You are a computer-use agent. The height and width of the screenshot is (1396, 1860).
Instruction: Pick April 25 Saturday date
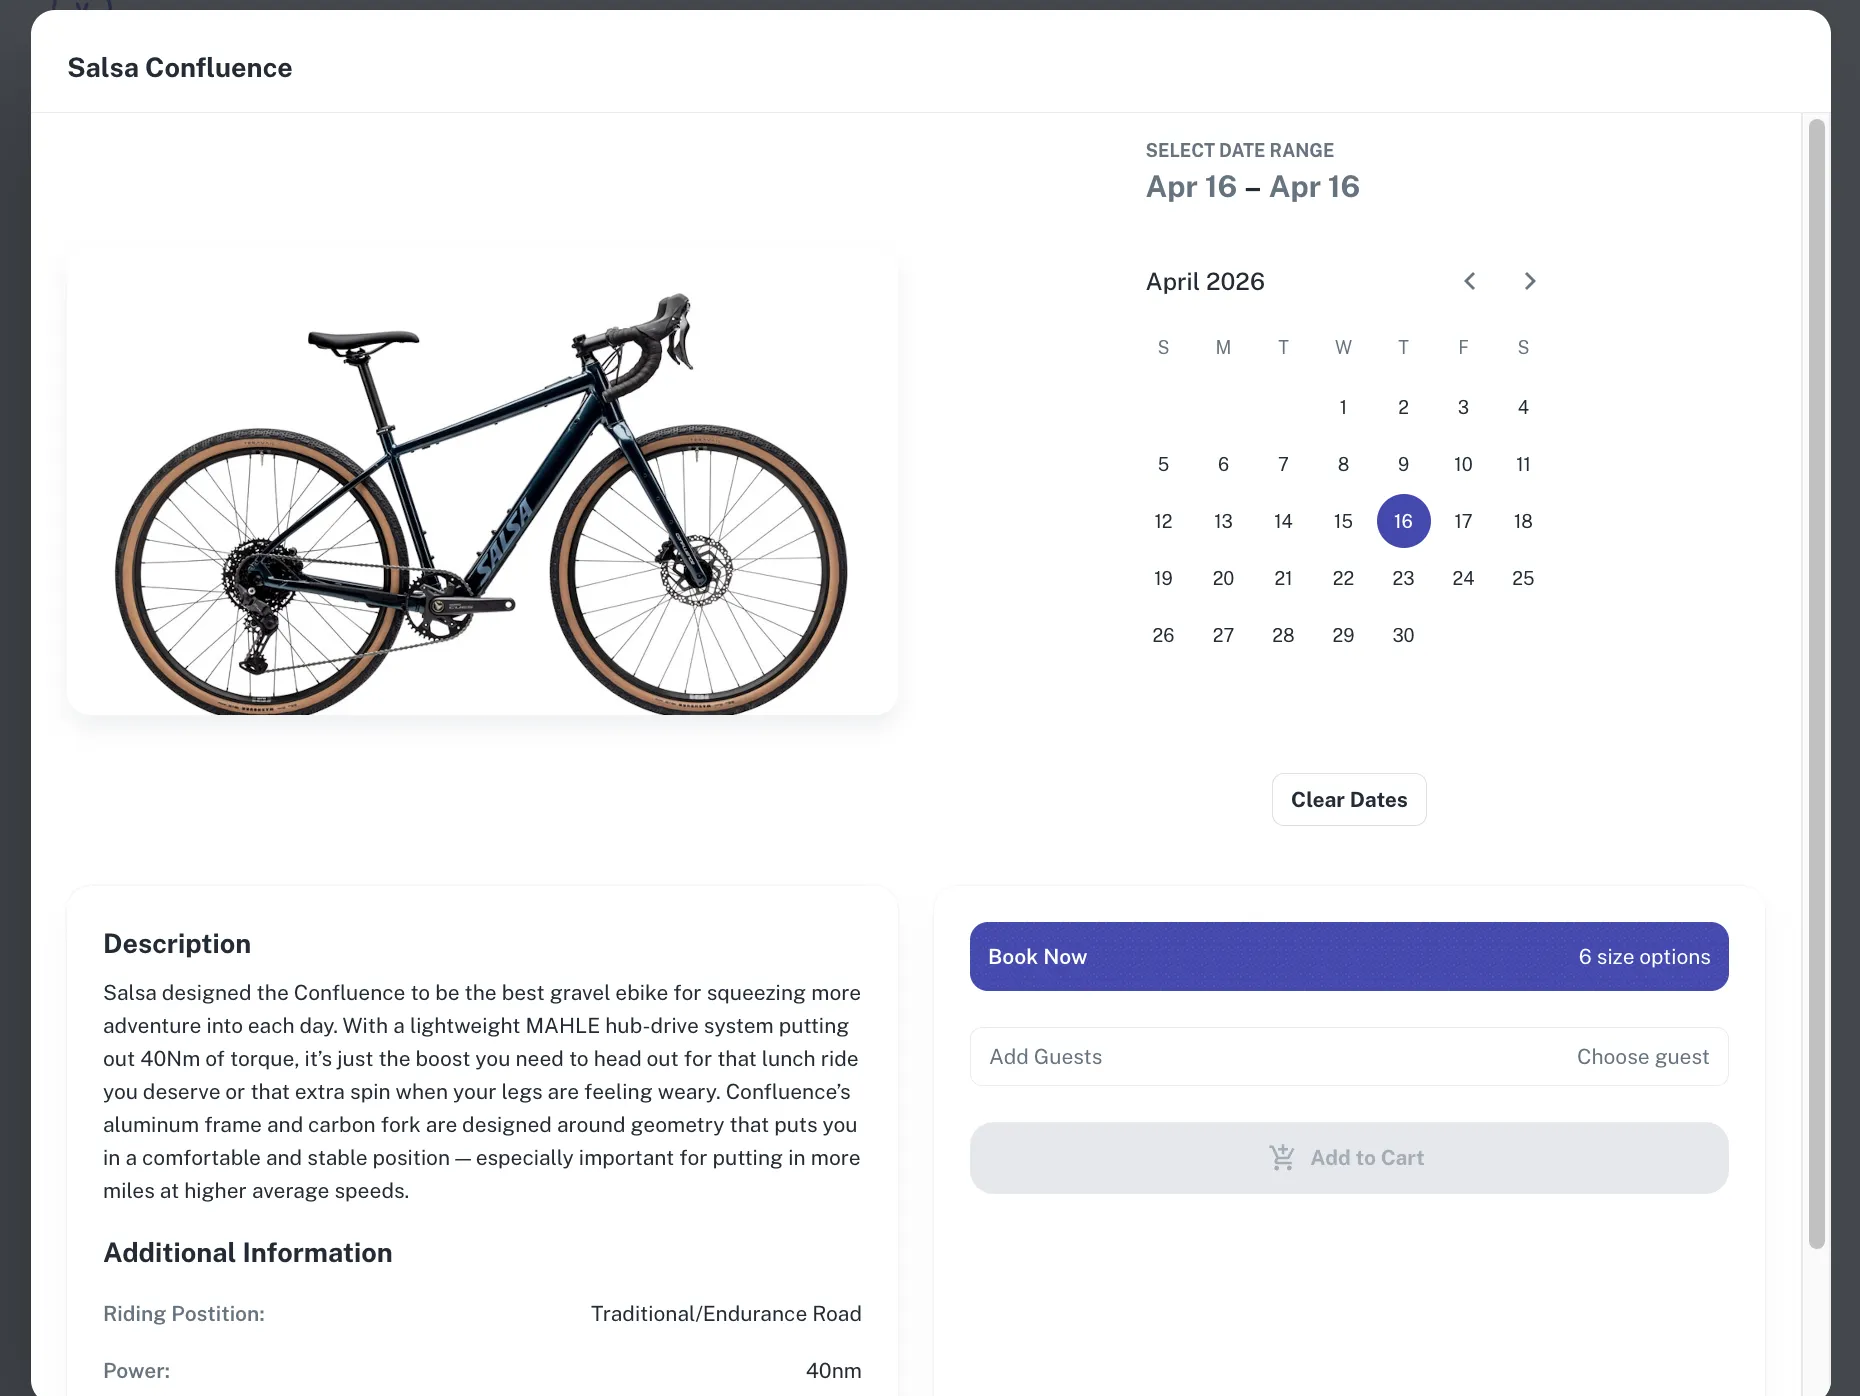pyautogui.click(x=1523, y=578)
